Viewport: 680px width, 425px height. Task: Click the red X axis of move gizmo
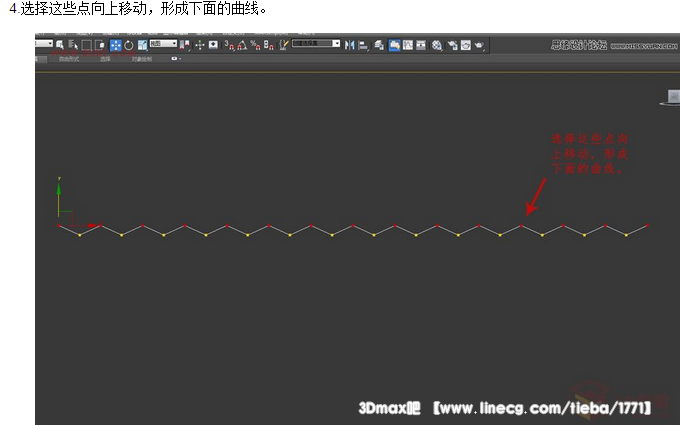tap(83, 226)
